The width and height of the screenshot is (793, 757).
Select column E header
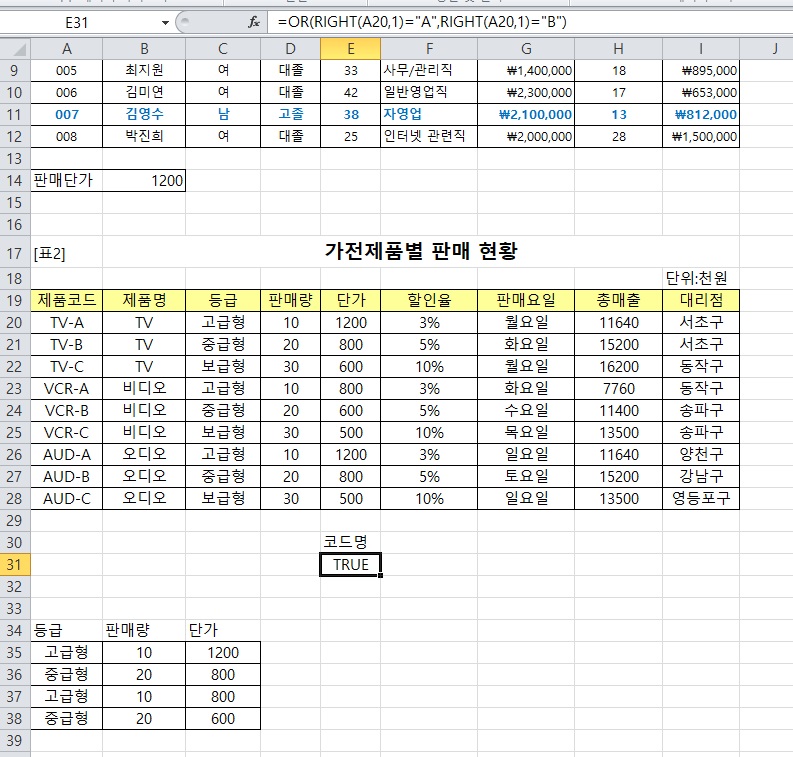point(350,48)
